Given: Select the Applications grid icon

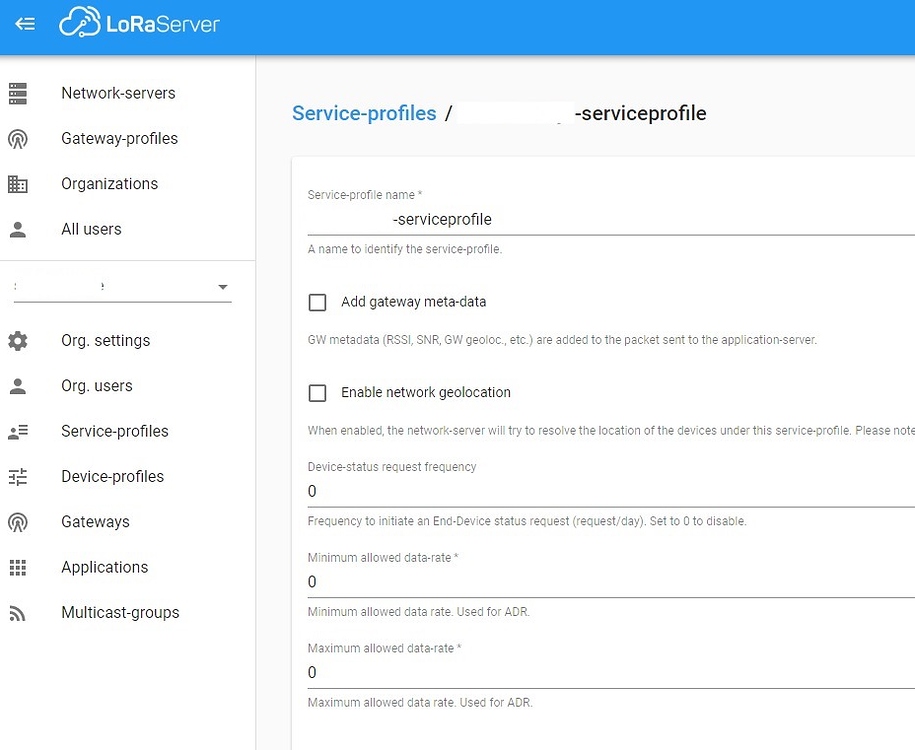Looking at the screenshot, I should 19,567.
